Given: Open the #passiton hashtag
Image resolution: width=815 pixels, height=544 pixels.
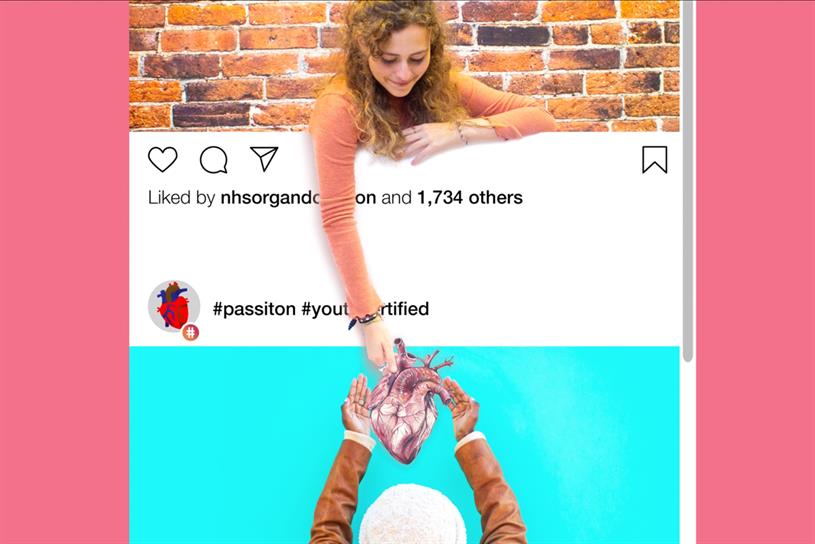Looking at the screenshot, I should tap(254, 309).
